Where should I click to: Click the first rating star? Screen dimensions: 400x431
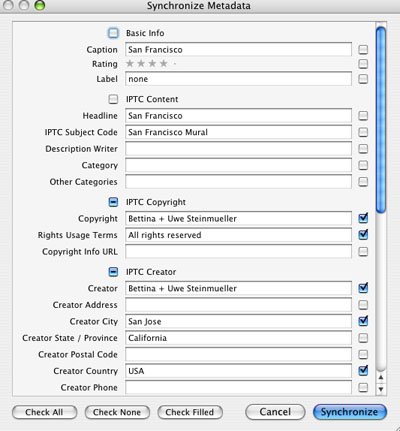coord(130,63)
